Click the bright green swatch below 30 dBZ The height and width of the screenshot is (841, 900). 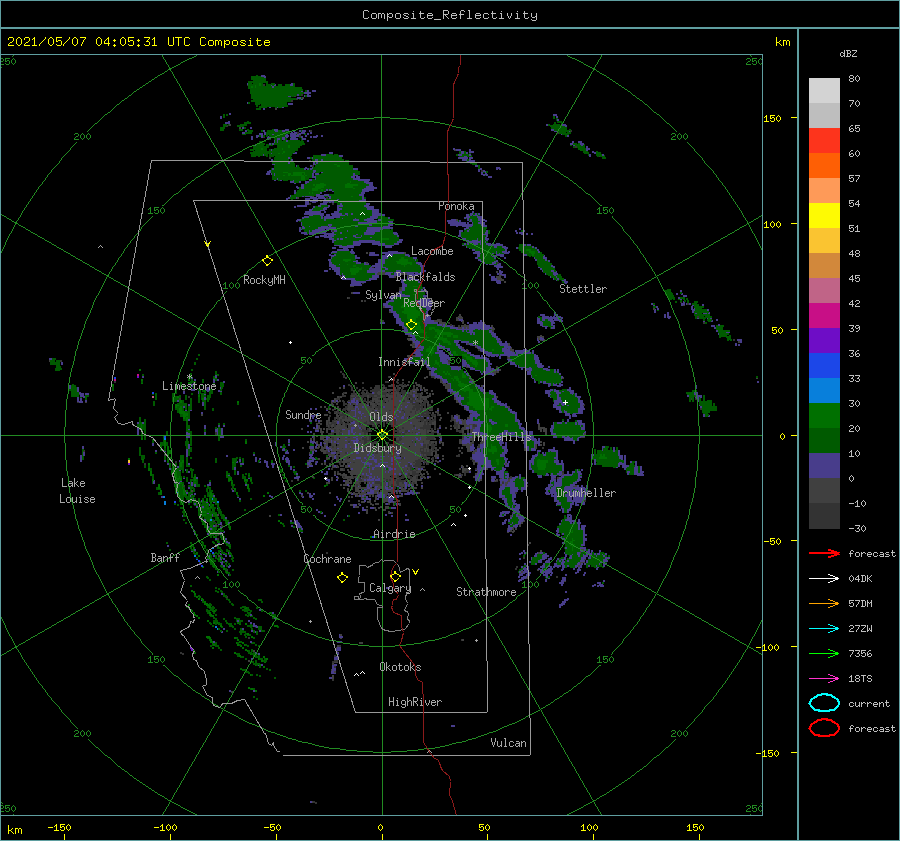[824, 416]
